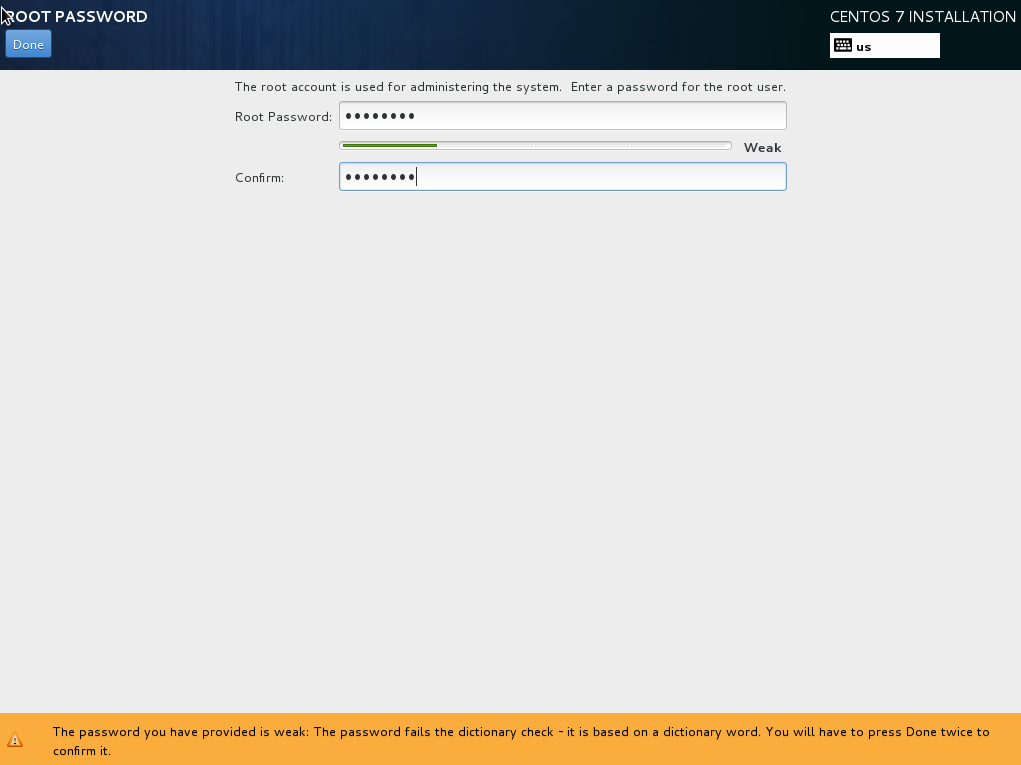The width and height of the screenshot is (1021, 765).
Task: Click the root account description text
Action: coord(510,86)
